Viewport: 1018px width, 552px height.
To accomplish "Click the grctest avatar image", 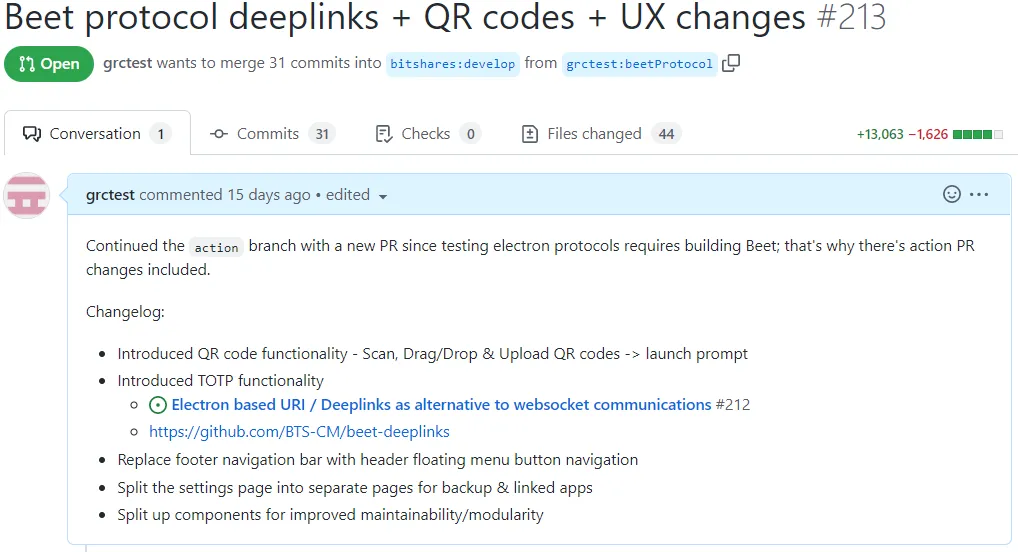I will (27, 195).
